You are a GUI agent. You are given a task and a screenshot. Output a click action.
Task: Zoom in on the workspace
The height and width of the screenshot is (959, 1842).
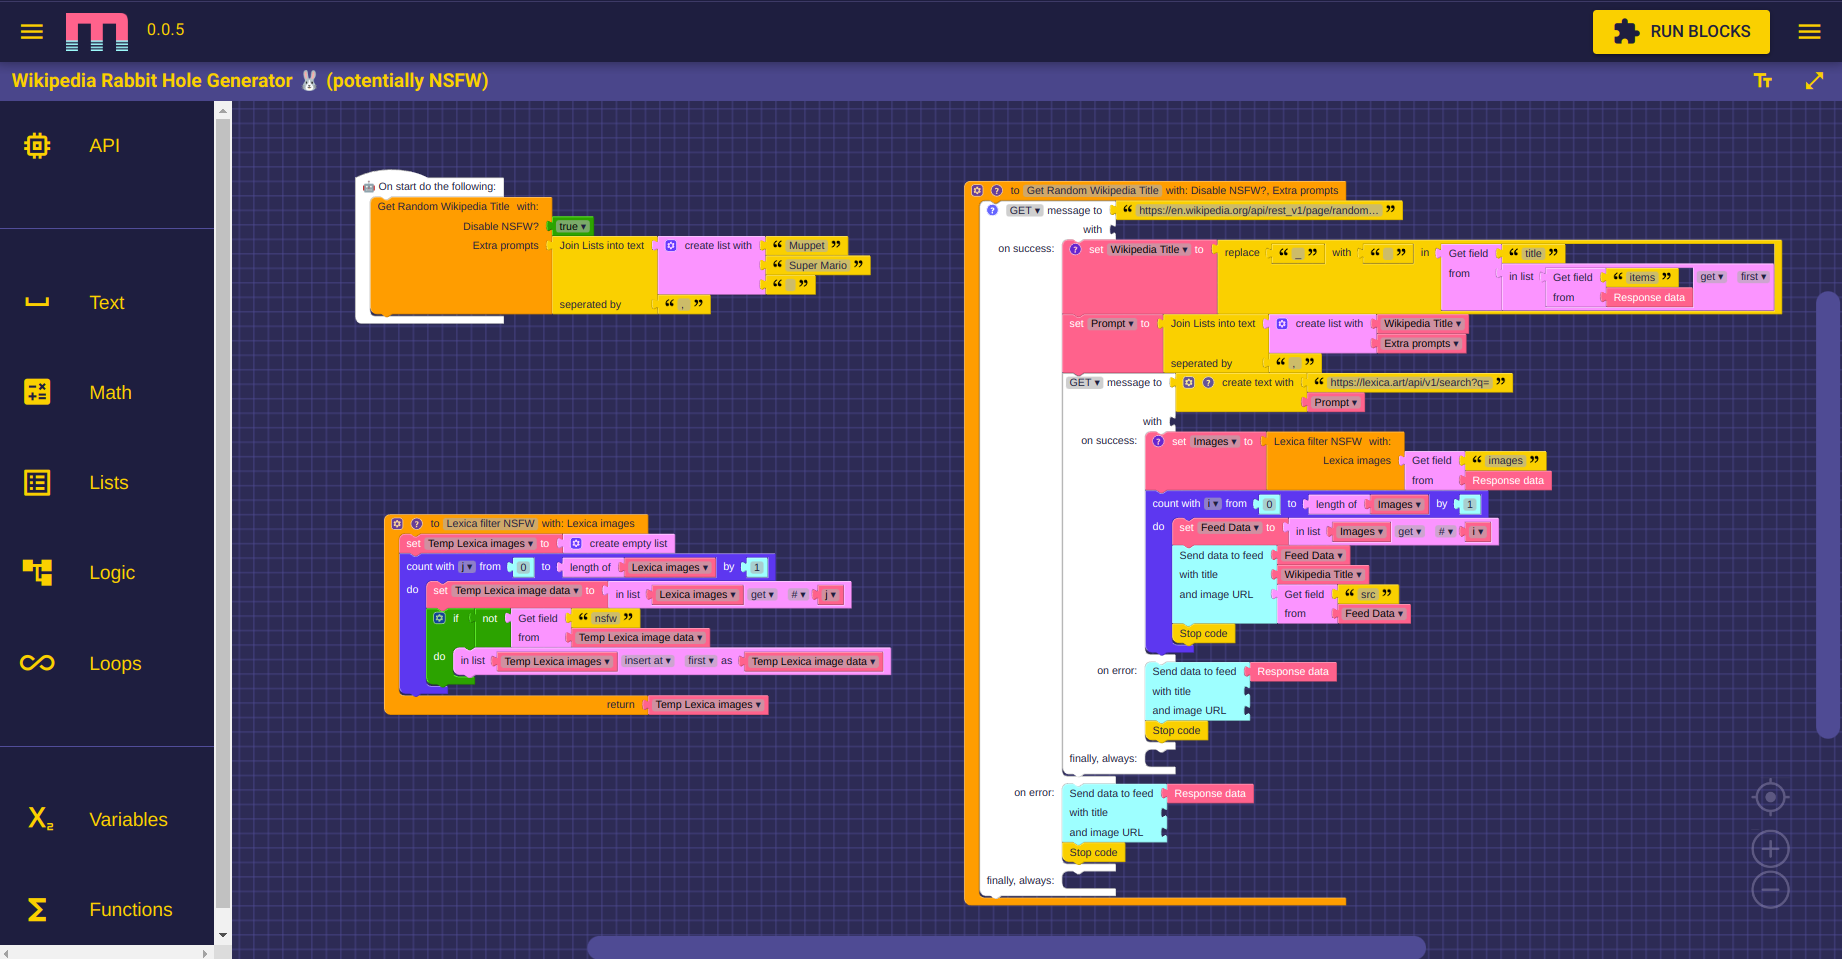(x=1770, y=849)
